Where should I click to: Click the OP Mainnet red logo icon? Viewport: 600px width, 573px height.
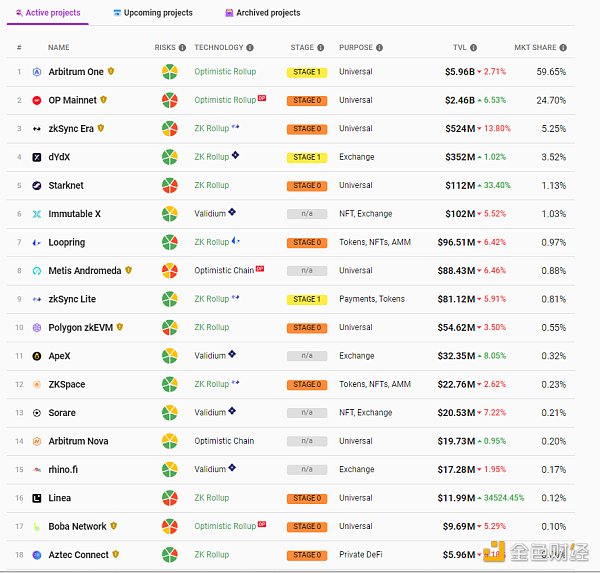pos(37,100)
